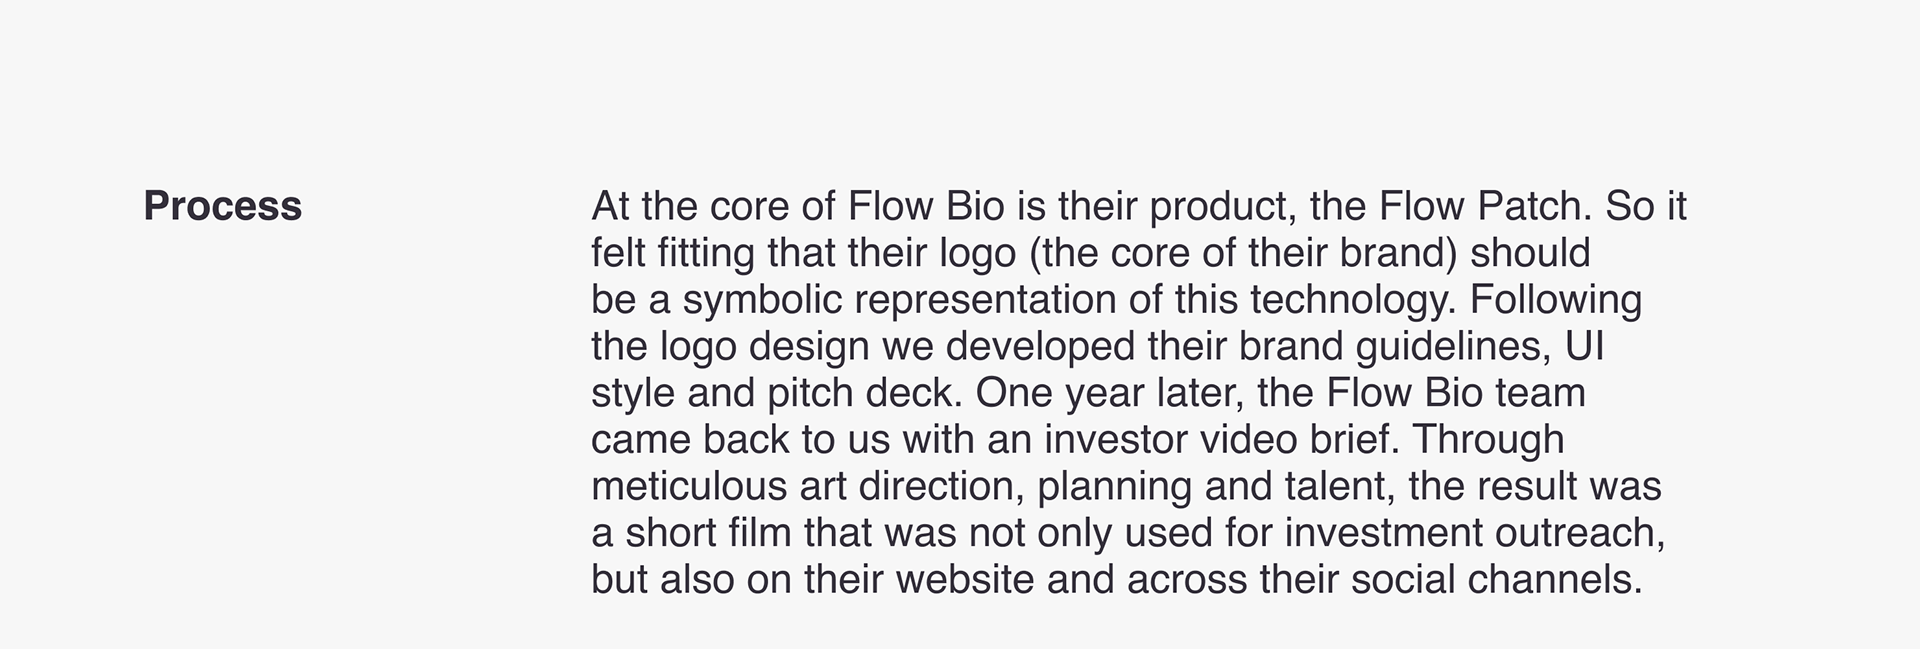1920x649 pixels.
Task: Click the phrase "investment outreach"
Action: coord(1473,533)
